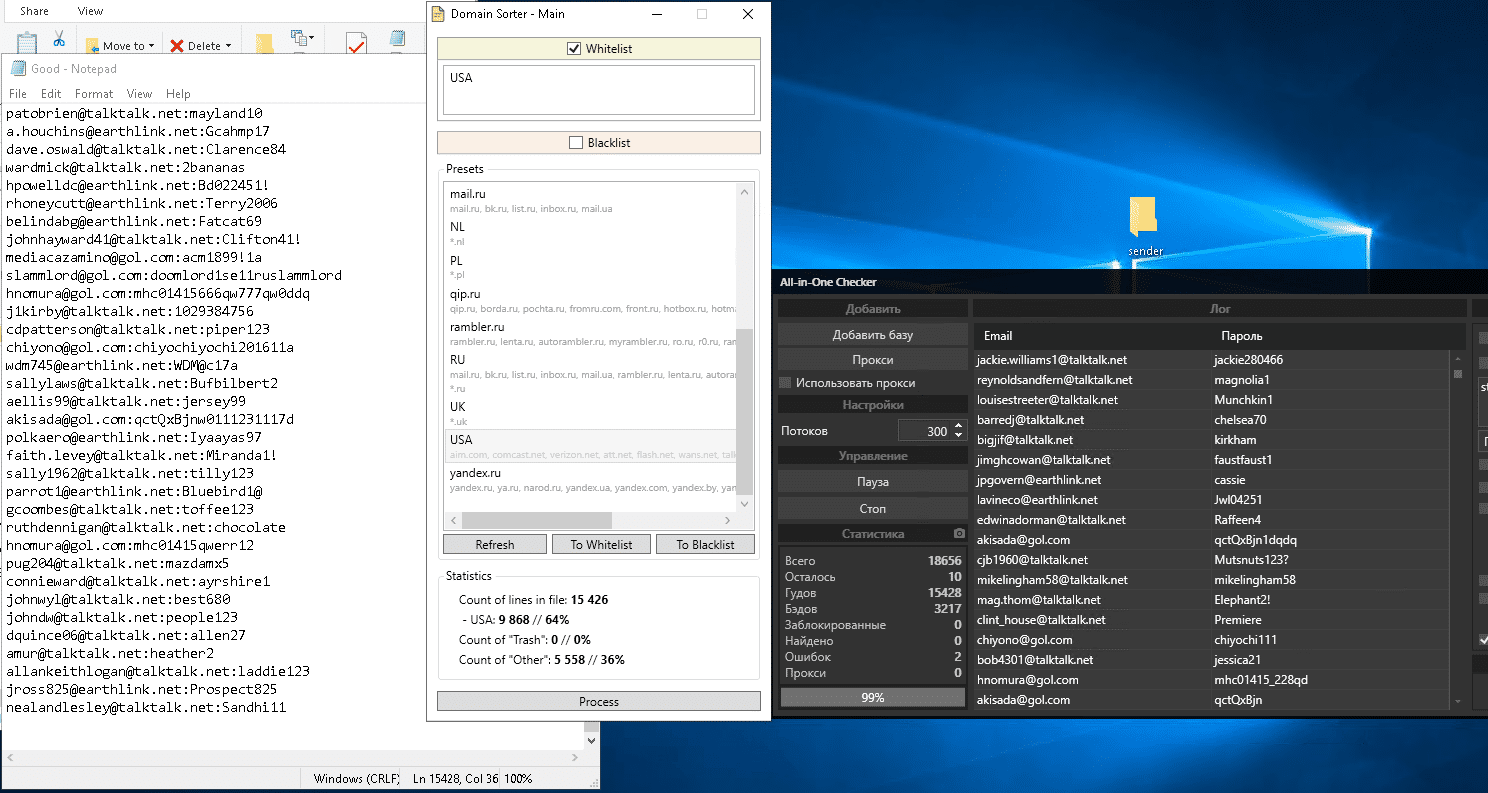This screenshot has height=793, width=1488.
Task: Click the yellow New folder icon in ribbon
Action: click(264, 44)
